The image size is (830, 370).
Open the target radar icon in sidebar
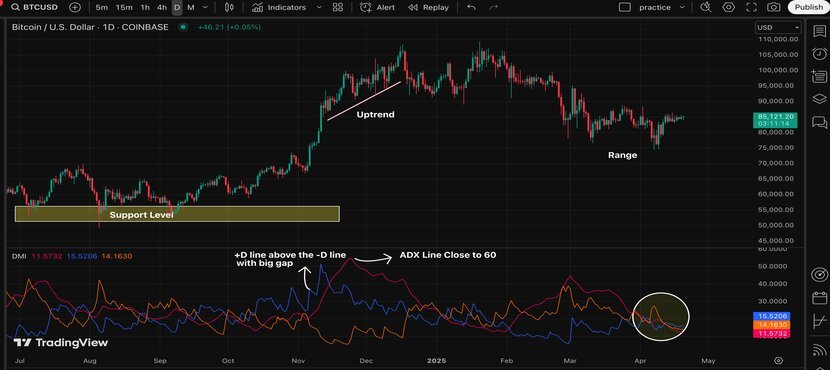(x=819, y=275)
